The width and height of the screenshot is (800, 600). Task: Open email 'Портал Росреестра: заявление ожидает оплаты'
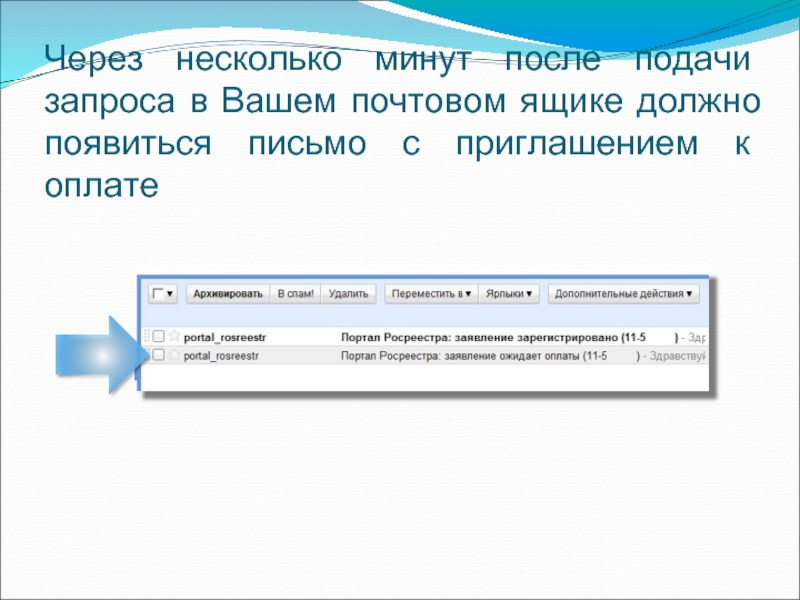pyautogui.click(x=461, y=356)
